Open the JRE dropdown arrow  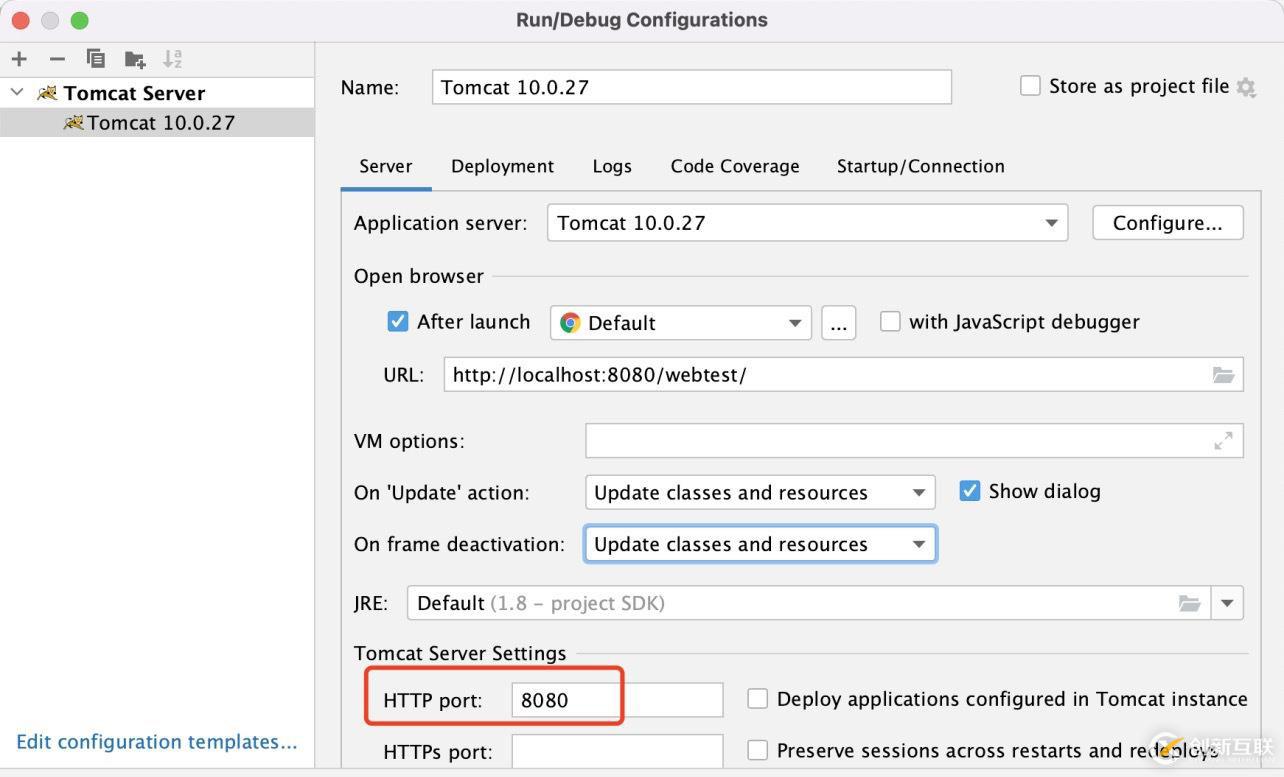point(1227,603)
